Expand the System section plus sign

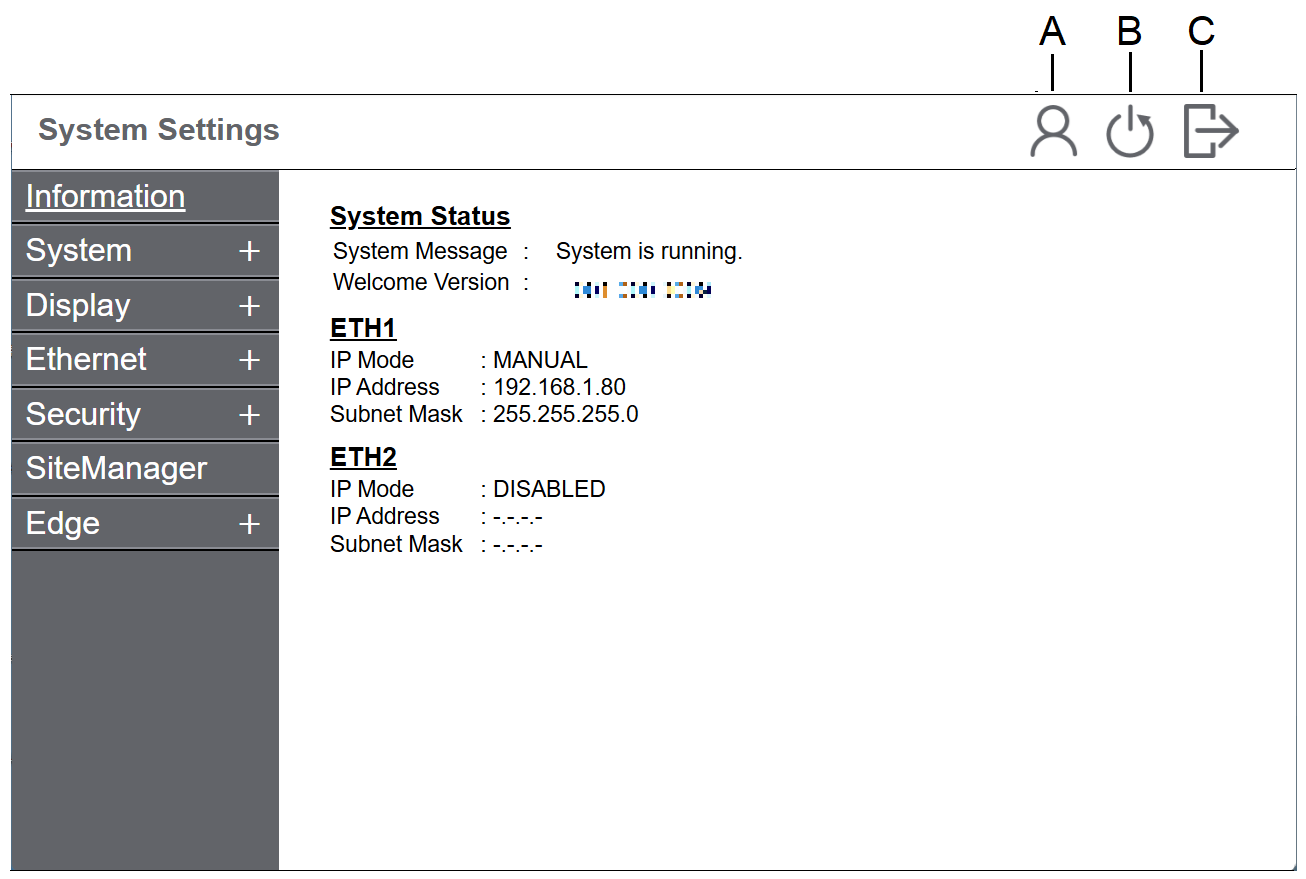pos(249,251)
